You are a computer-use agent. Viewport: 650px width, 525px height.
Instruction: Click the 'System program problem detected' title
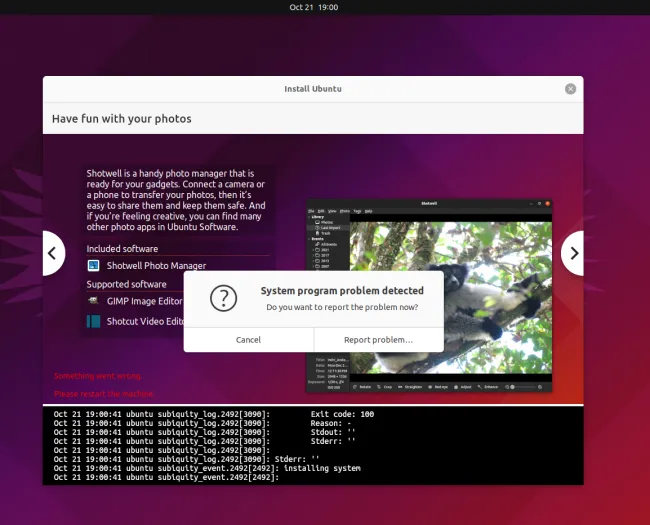(x=342, y=291)
